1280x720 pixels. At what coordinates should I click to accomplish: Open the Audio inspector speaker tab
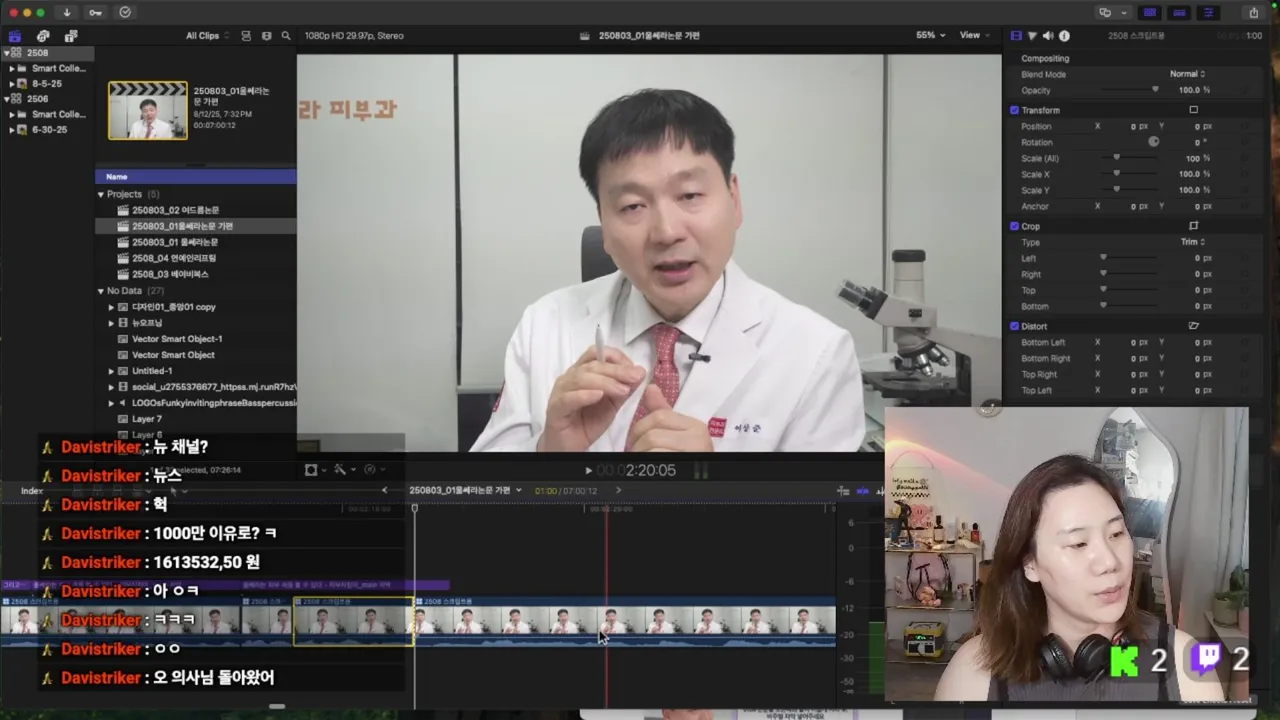(x=1048, y=36)
